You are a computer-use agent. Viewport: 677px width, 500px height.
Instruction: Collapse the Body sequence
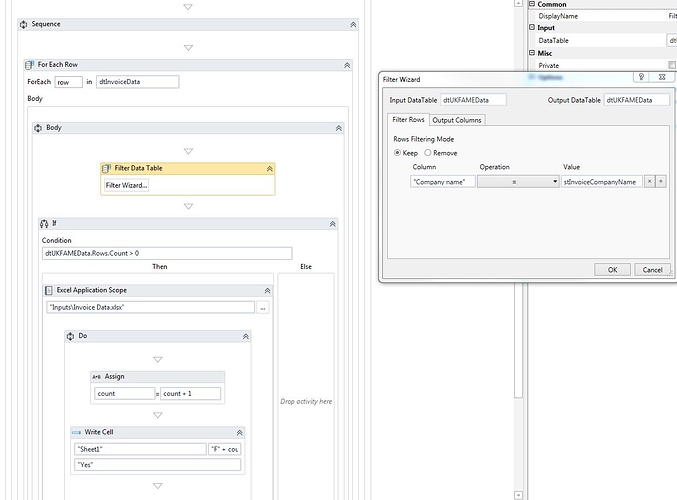pos(338,128)
